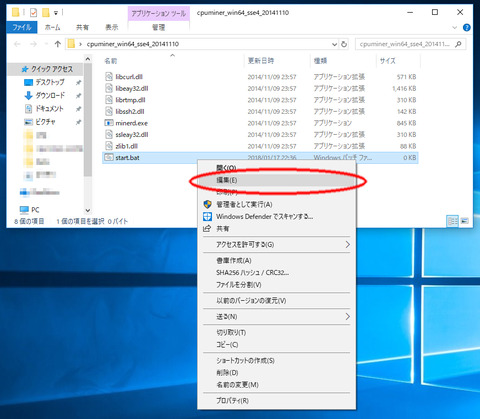Choose 名前の変更(M) in the context menu
This screenshot has width=480, height=419.
pyautogui.click(x=277, y=385)
